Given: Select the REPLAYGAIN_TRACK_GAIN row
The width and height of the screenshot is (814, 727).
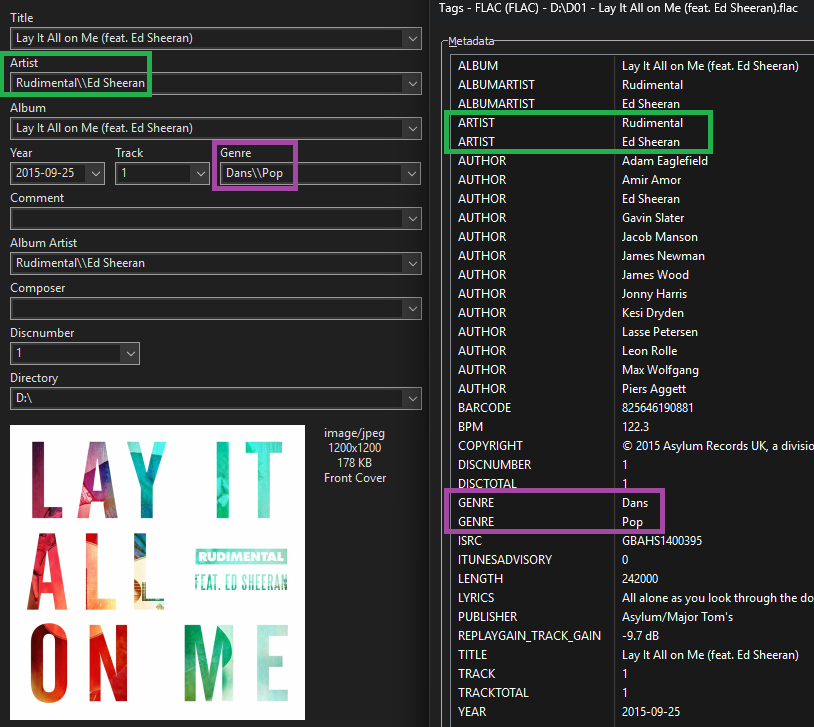Looking at the screenshot, I should tap(632, 636).
